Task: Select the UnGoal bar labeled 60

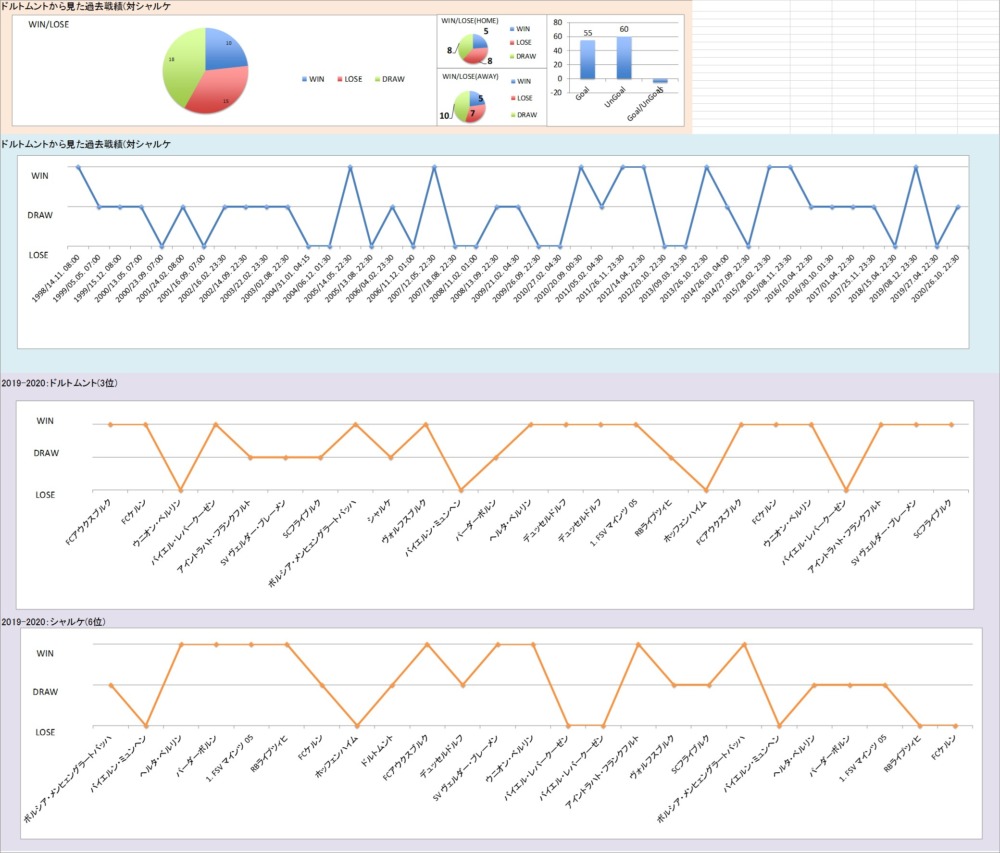Action: click(624, 57)
